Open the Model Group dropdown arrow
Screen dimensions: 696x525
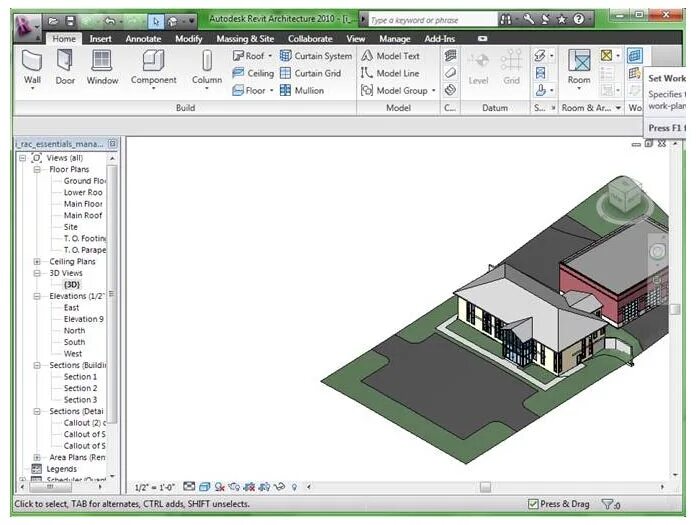pos(433,91)
